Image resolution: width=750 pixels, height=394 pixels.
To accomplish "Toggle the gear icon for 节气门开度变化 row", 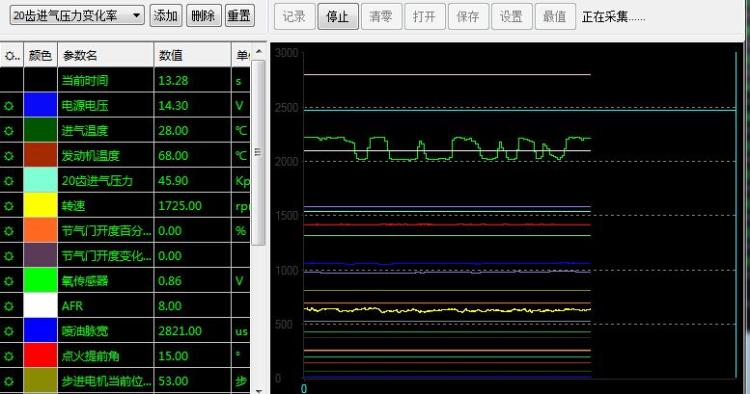I will pyautogui.click(x=9, y=256).
